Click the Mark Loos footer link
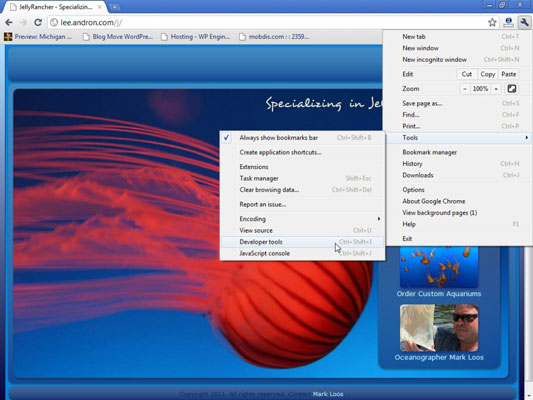 328,394
